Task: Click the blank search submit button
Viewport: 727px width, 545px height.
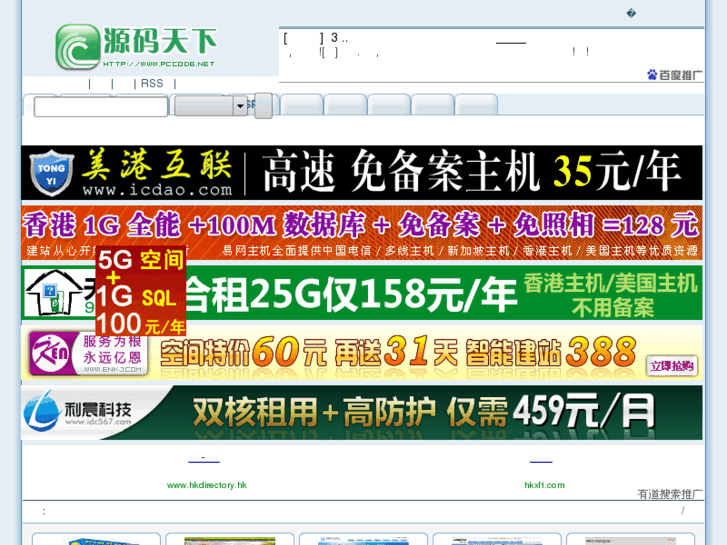Action: click(263, 106)
